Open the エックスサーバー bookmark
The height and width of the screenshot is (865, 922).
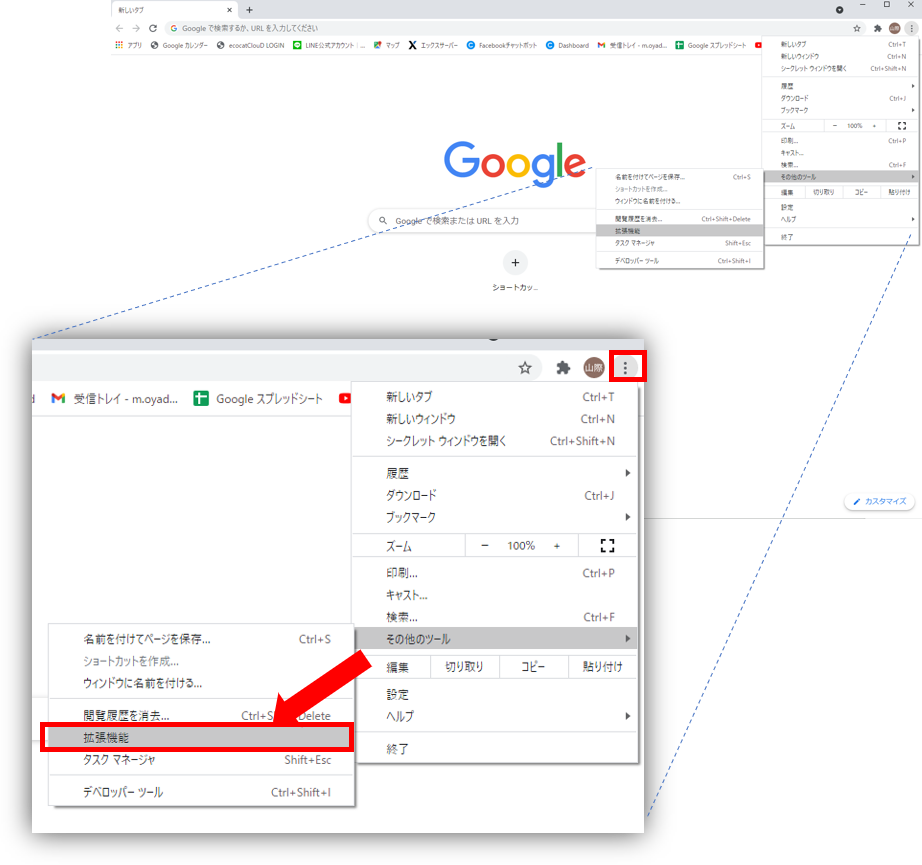(433, 45)
